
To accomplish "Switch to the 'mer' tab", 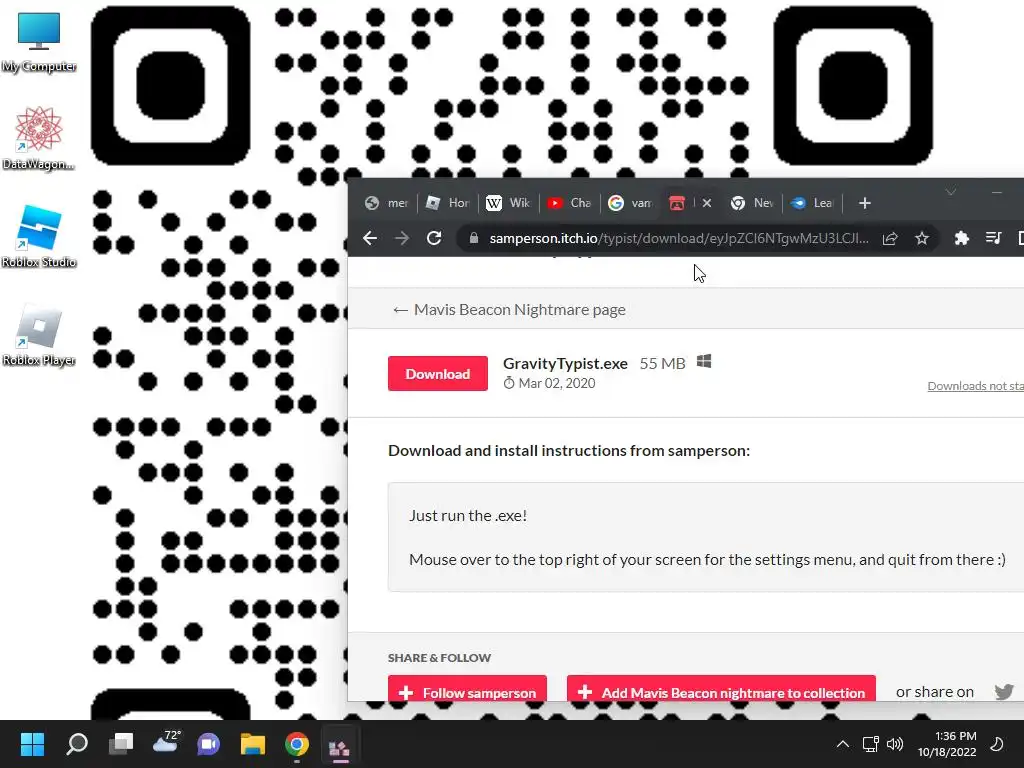I will pyautogui.click(x=387, y=203).
